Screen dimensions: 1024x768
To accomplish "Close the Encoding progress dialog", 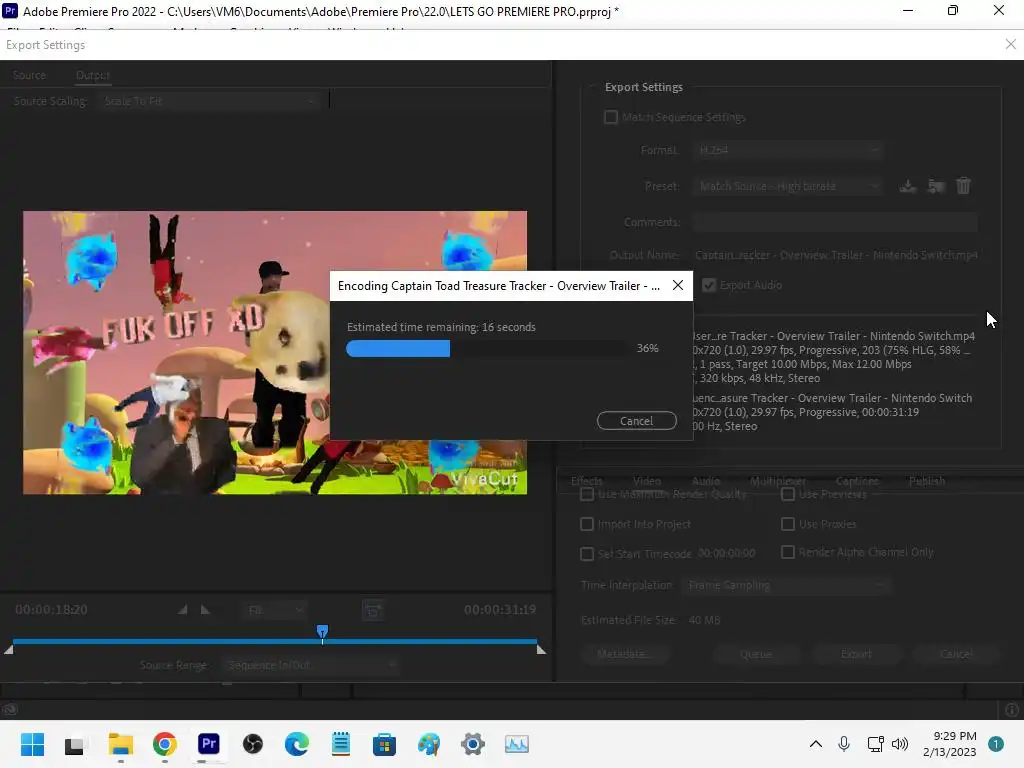I will pyautogui.click(x=678, y=285).
